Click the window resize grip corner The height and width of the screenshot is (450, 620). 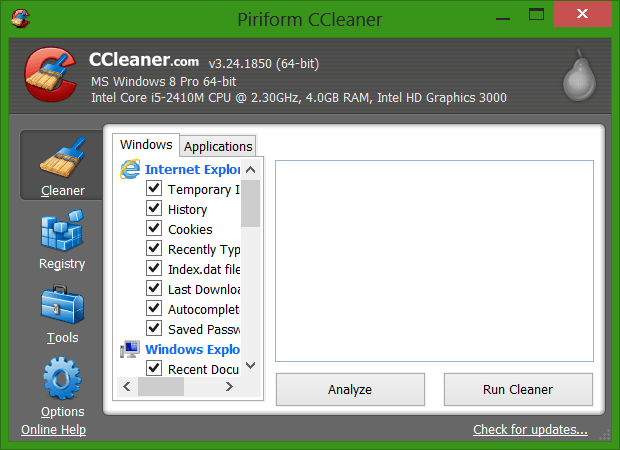pos(605,435)
